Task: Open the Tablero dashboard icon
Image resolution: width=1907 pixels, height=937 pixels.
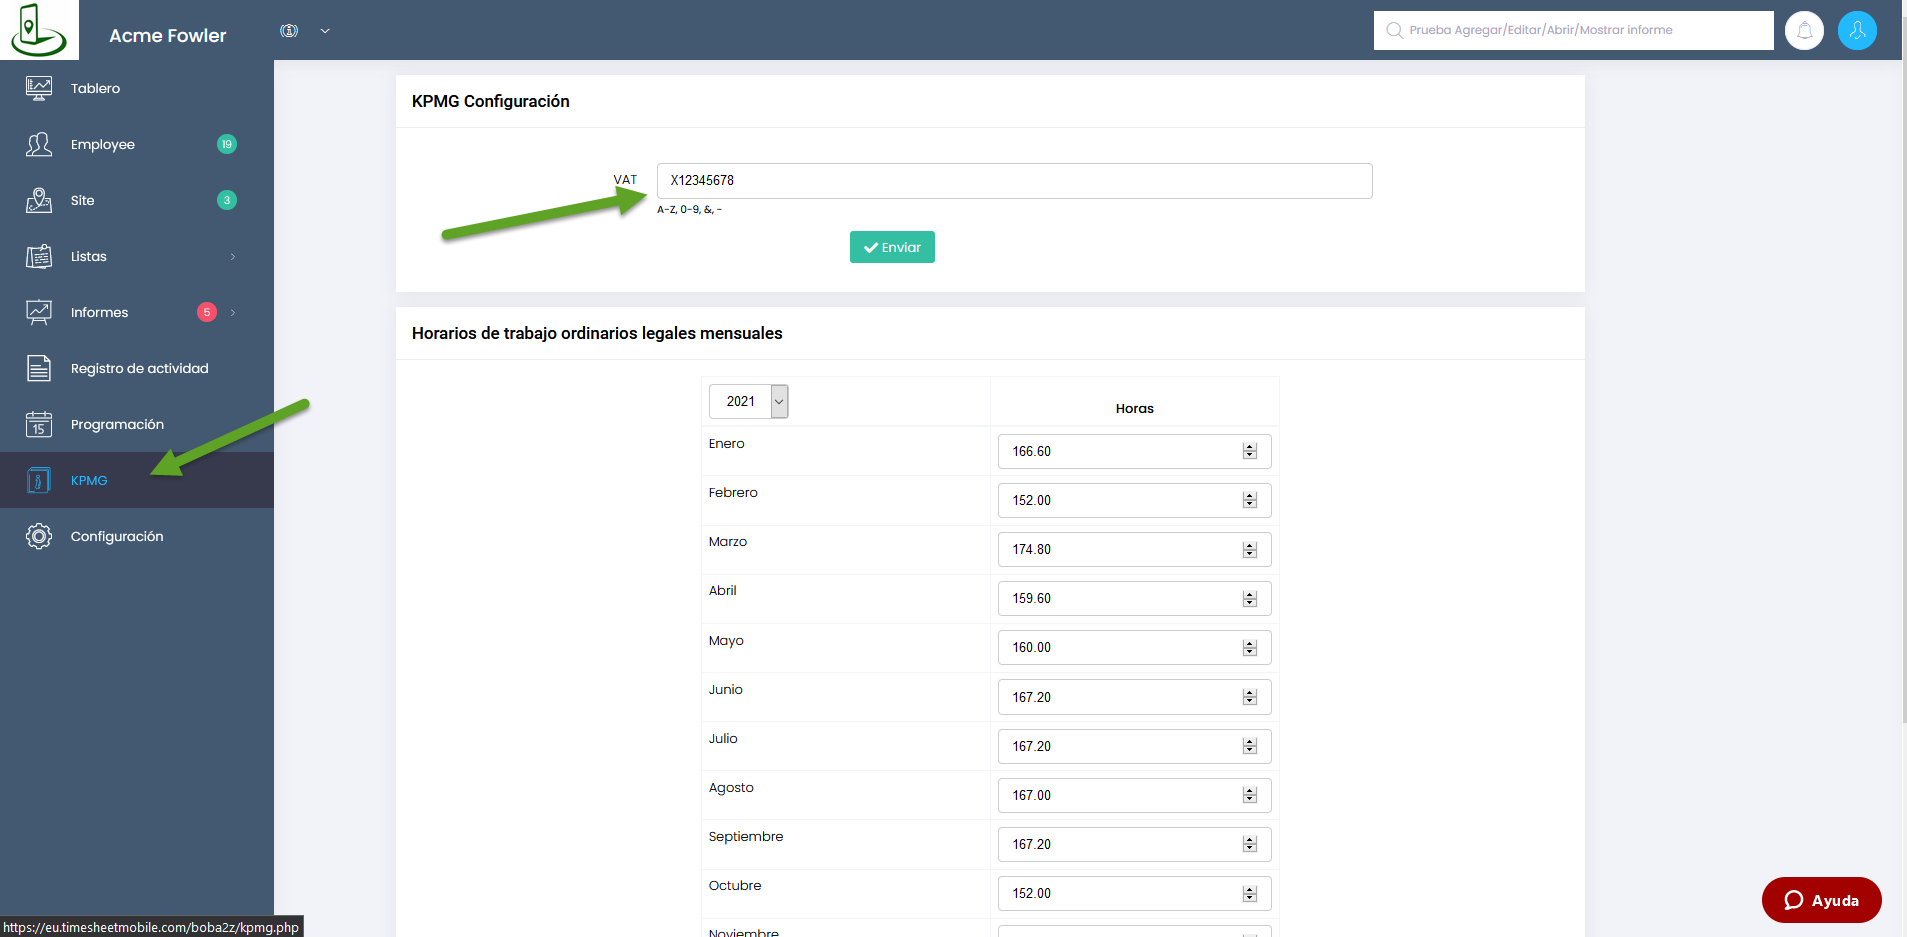Action: [x=39, y=88]
